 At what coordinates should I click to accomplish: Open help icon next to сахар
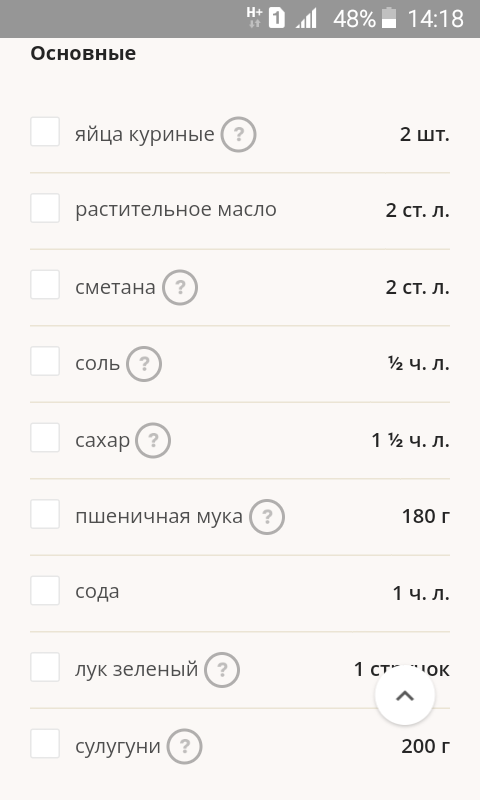[153, 440]
